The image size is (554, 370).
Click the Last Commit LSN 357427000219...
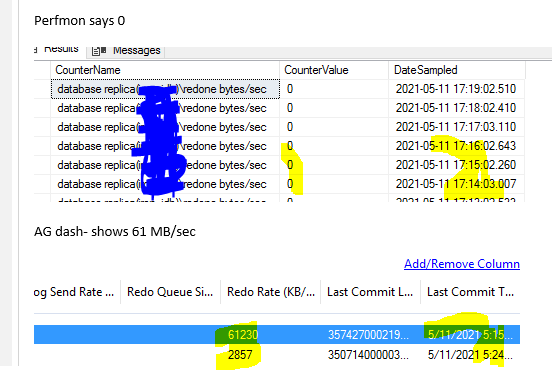click(368, 335)
